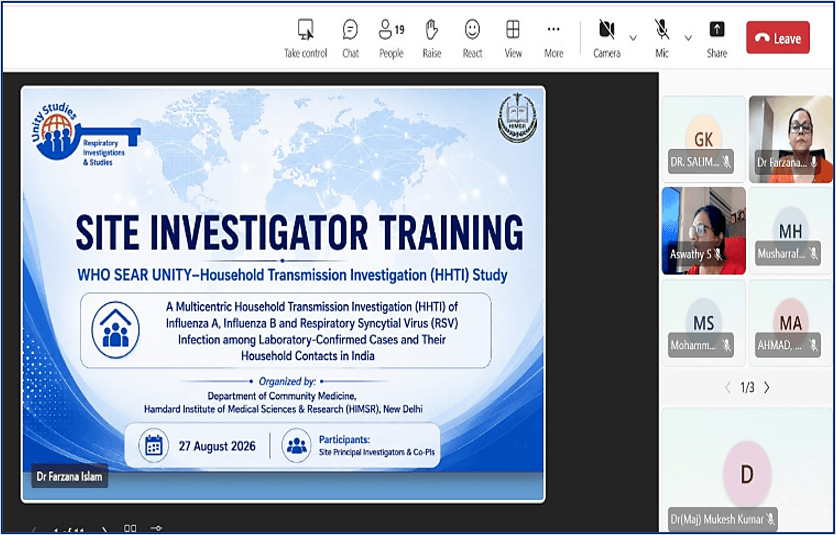Click "Department of Community Medicine" text
The width and height of the screenshot is (836, 535).
(x=282, y=396)
